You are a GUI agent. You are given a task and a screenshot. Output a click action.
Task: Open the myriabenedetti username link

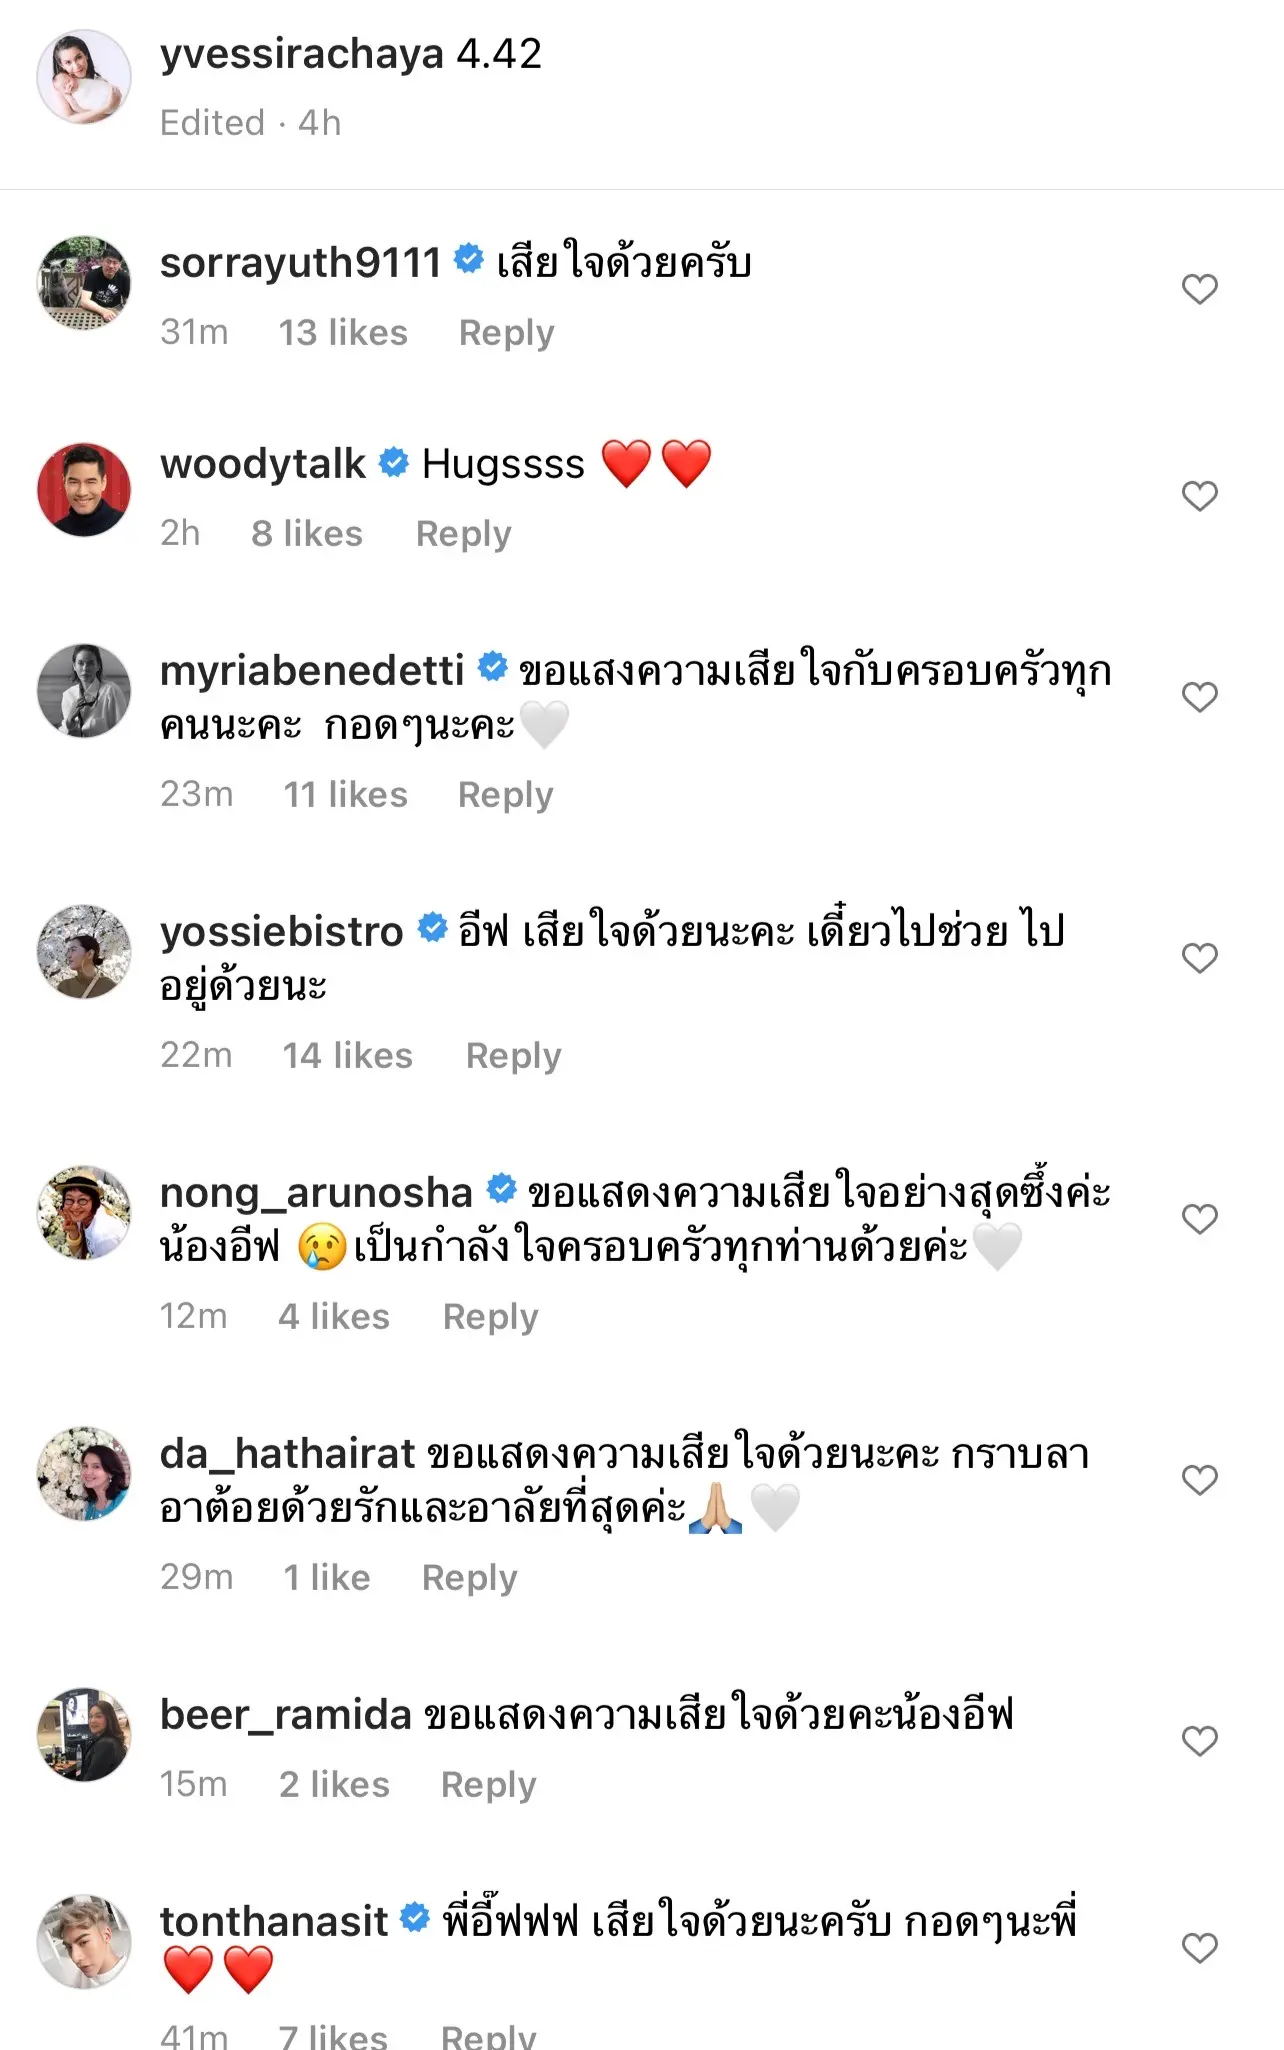tap(312, 671)
